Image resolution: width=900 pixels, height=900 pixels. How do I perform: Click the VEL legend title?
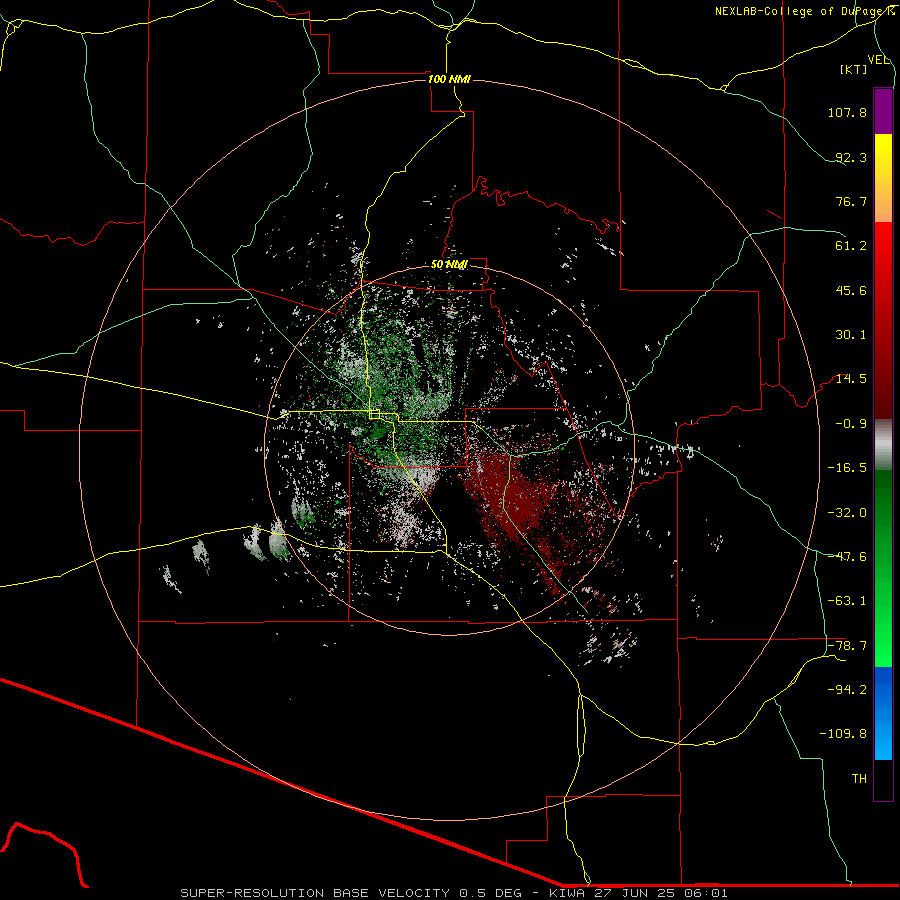879,60
